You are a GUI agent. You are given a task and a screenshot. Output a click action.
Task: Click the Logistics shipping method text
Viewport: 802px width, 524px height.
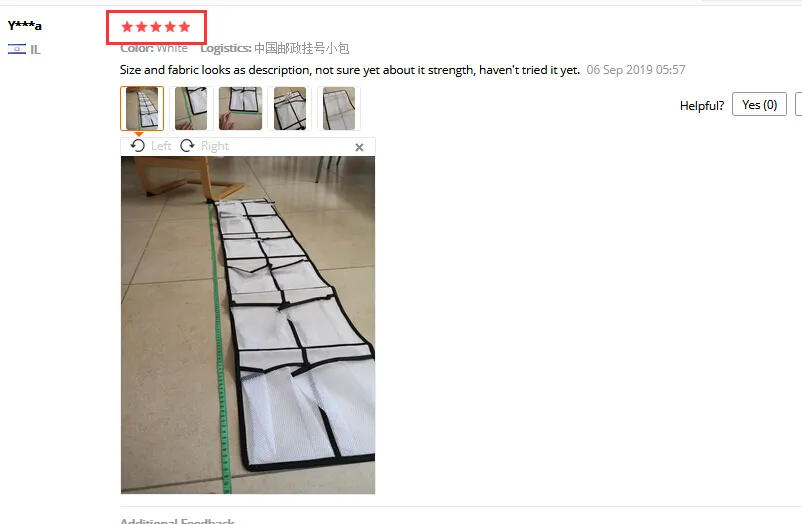(275, 48)
